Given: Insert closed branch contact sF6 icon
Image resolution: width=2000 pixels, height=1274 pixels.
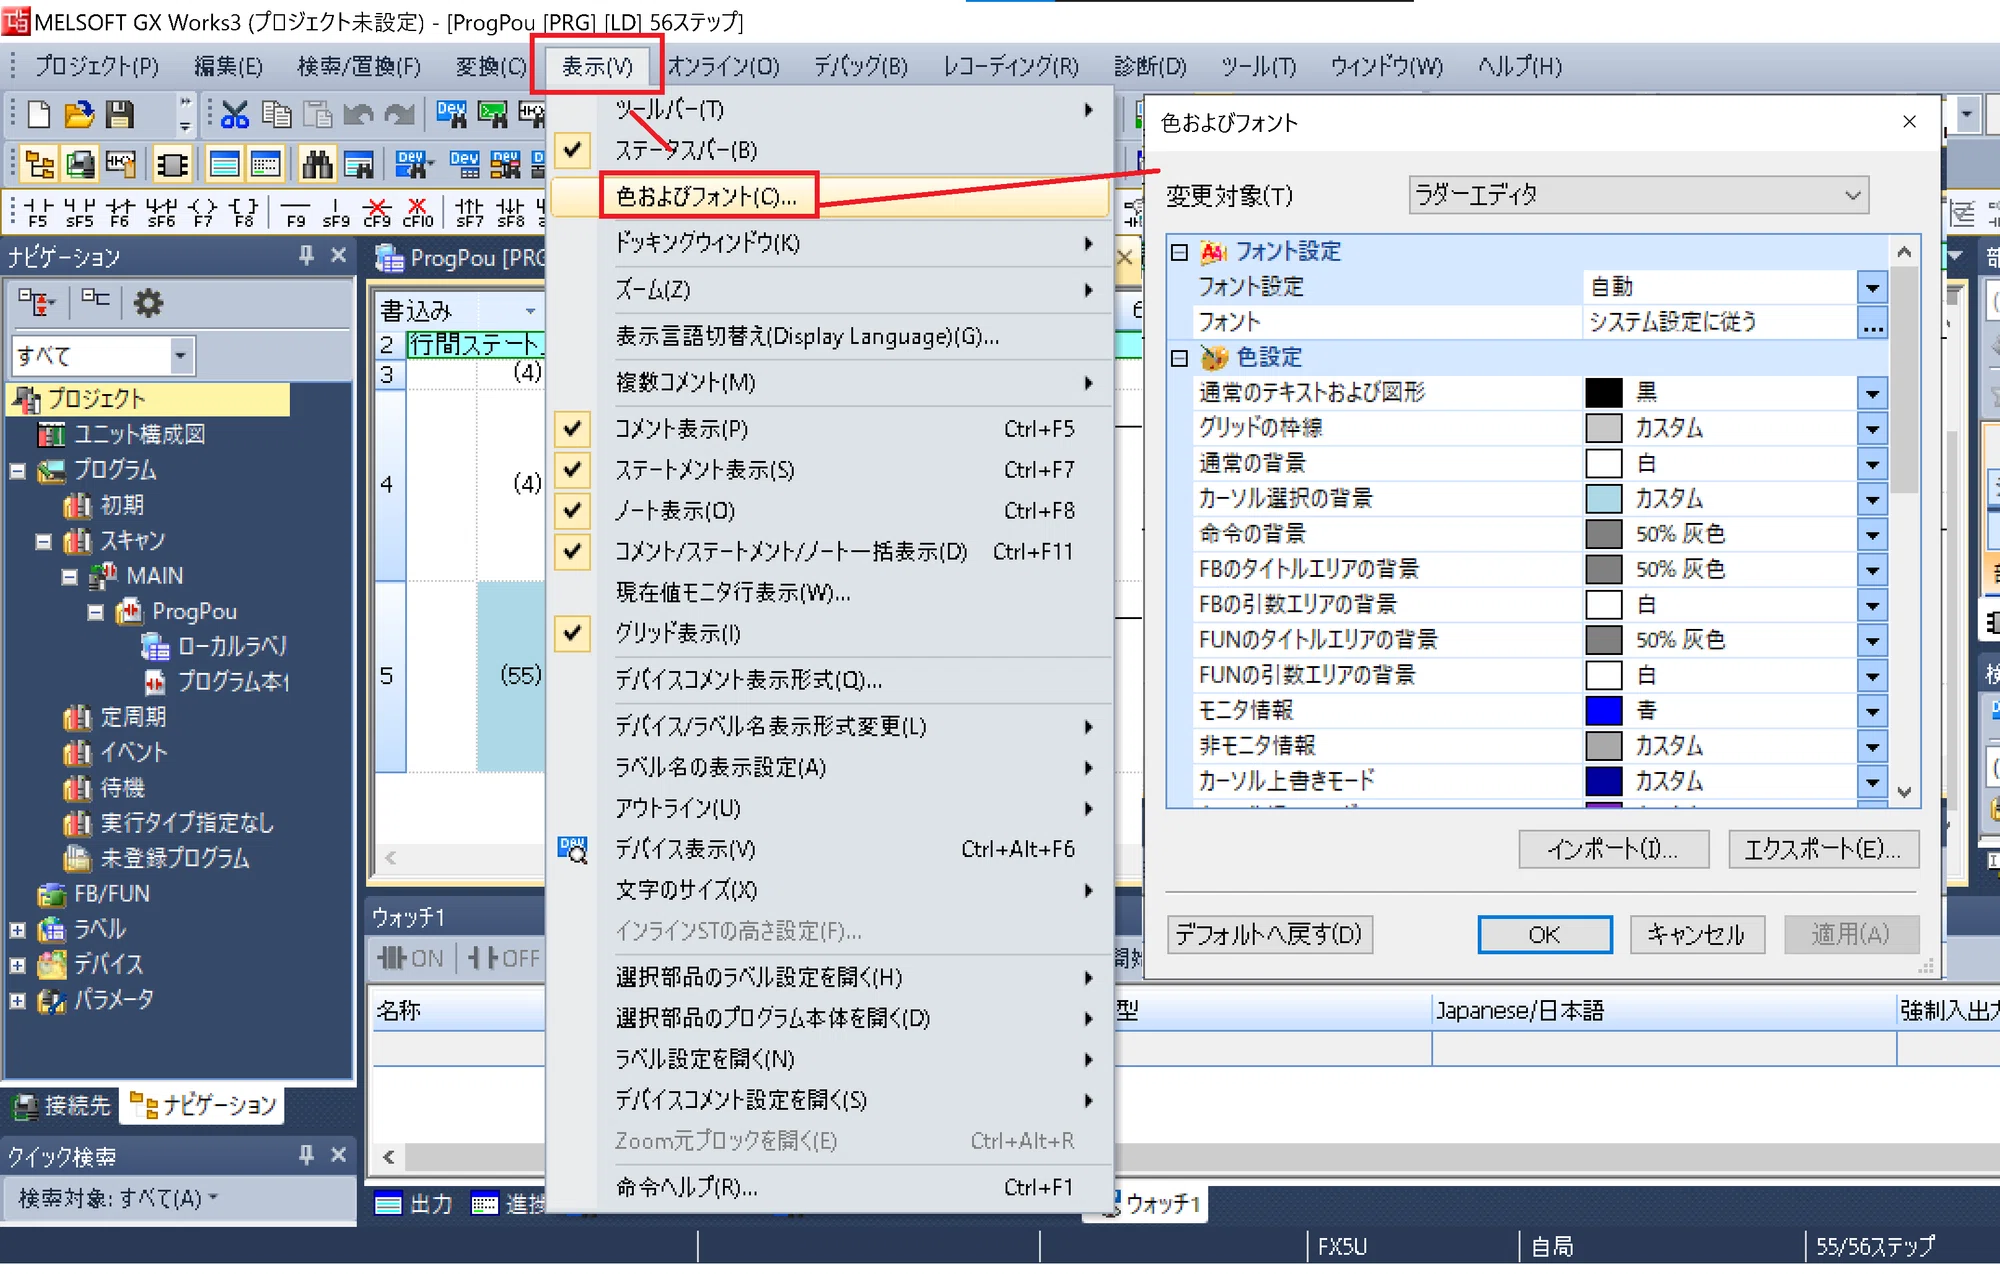Looking at the screenshot, I should point(161,211).
